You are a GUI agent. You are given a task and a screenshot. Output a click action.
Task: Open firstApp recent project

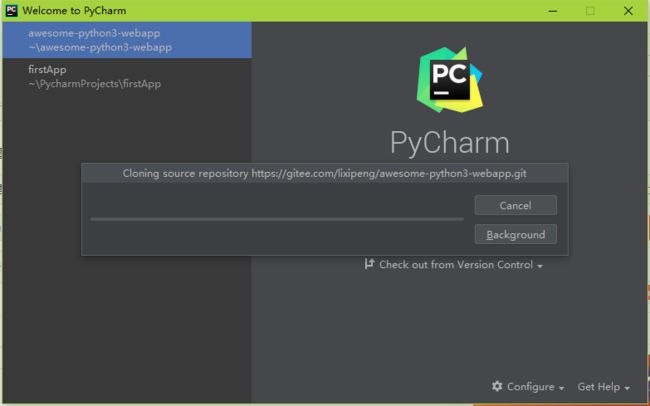(x=127, y=76)
